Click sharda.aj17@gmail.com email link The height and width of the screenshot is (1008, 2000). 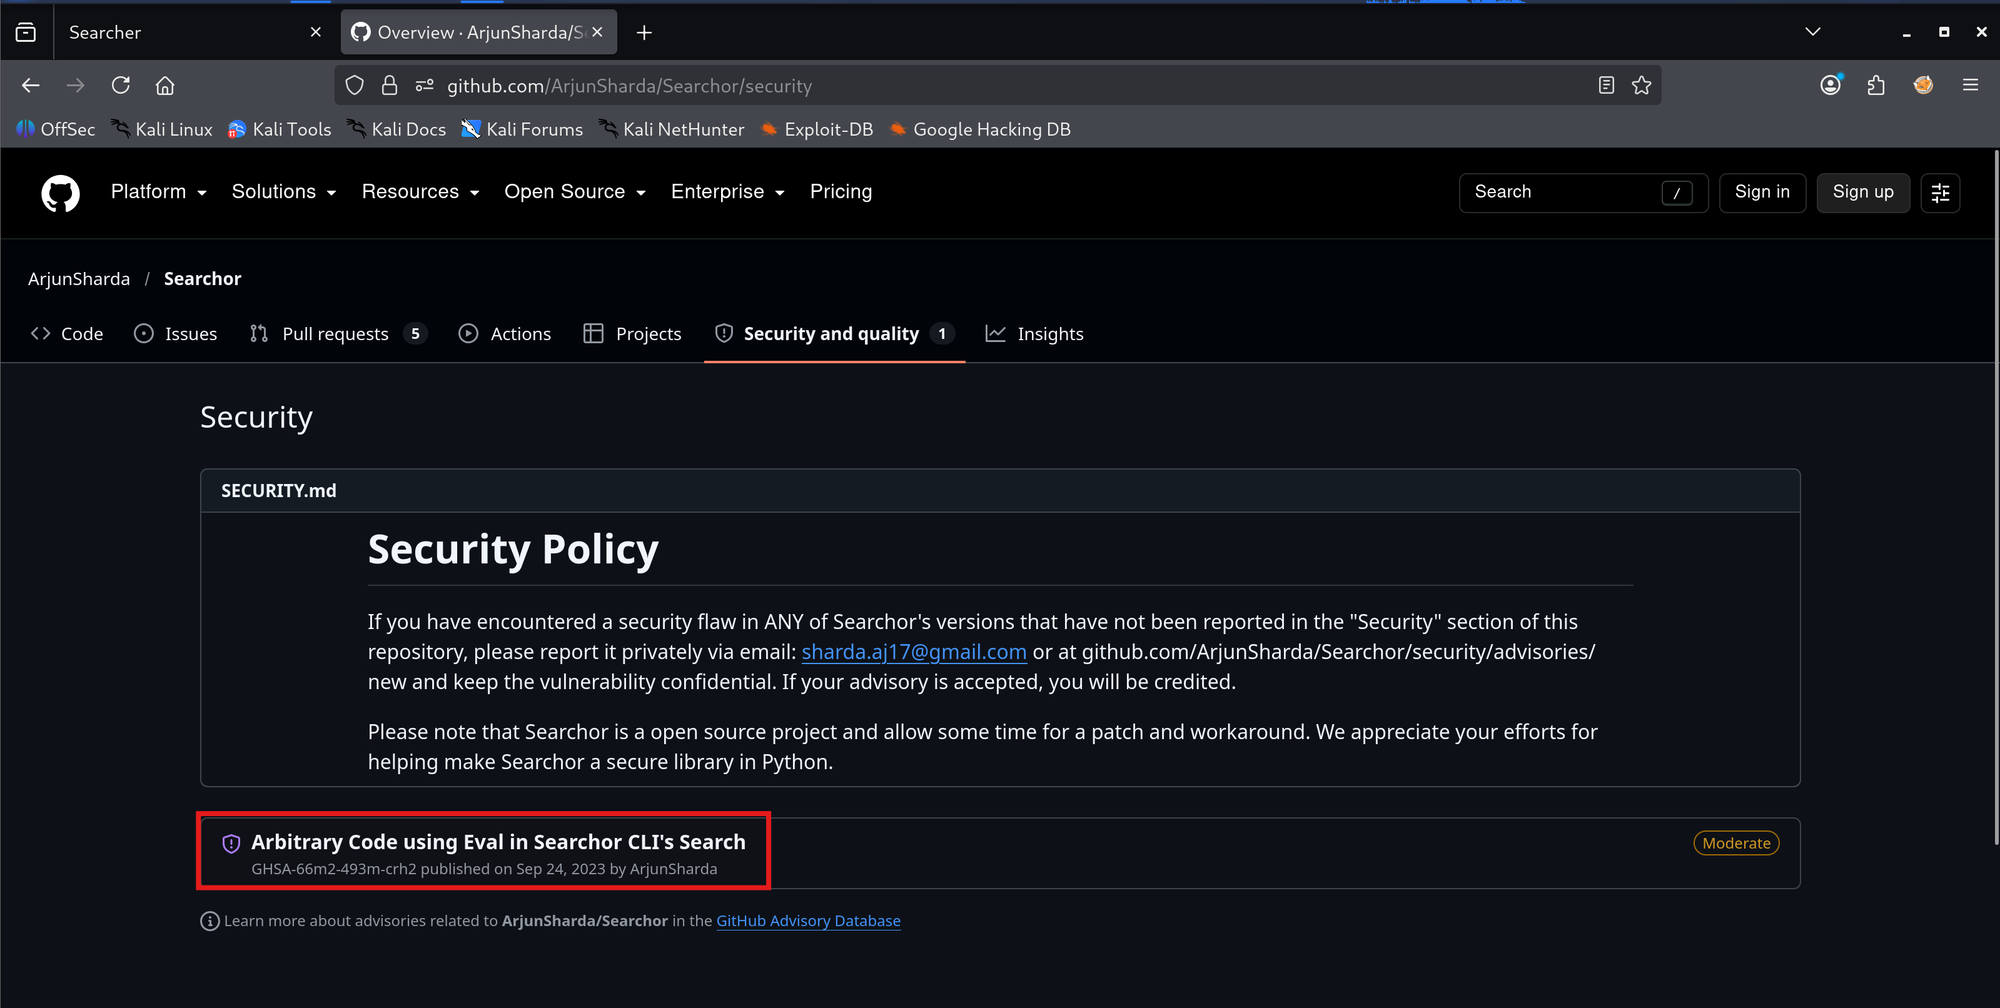pos(914,652)
